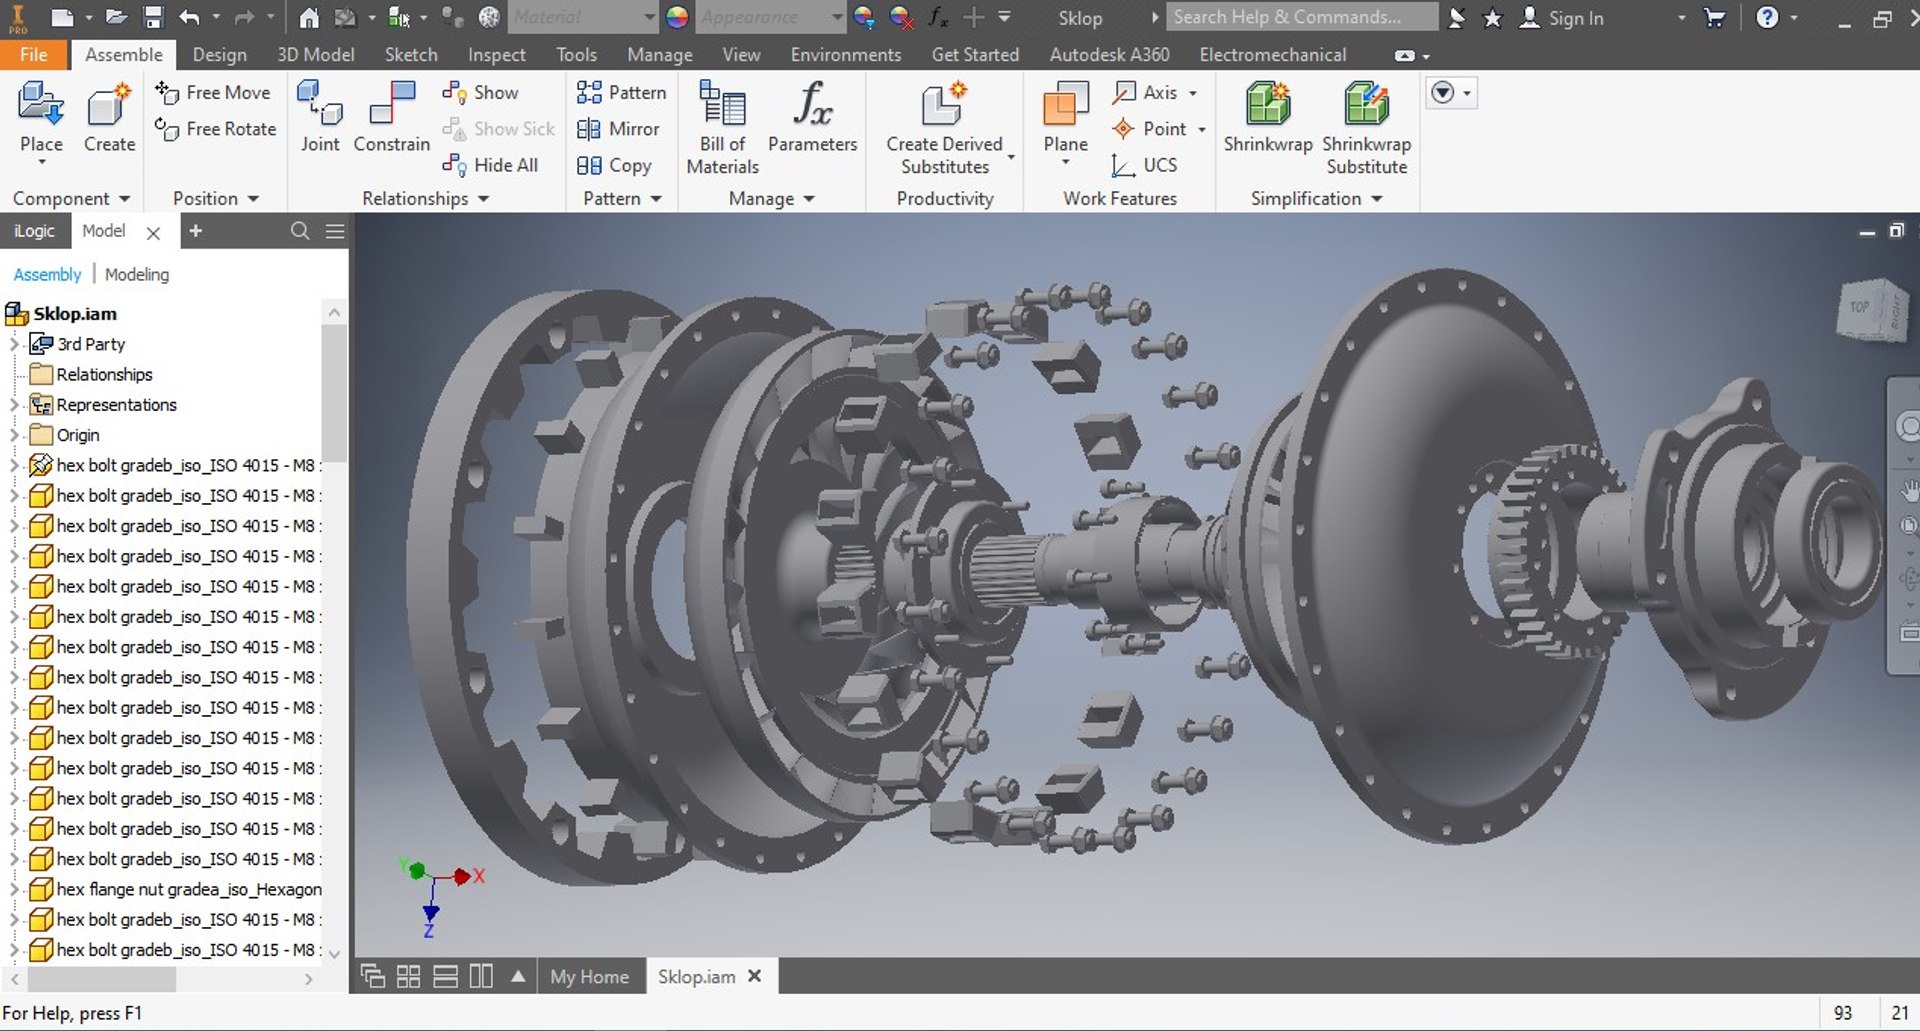1920x1031 pixels.
Task: Click the Search Help & Commands field
Action: [x=1301, y=17]
